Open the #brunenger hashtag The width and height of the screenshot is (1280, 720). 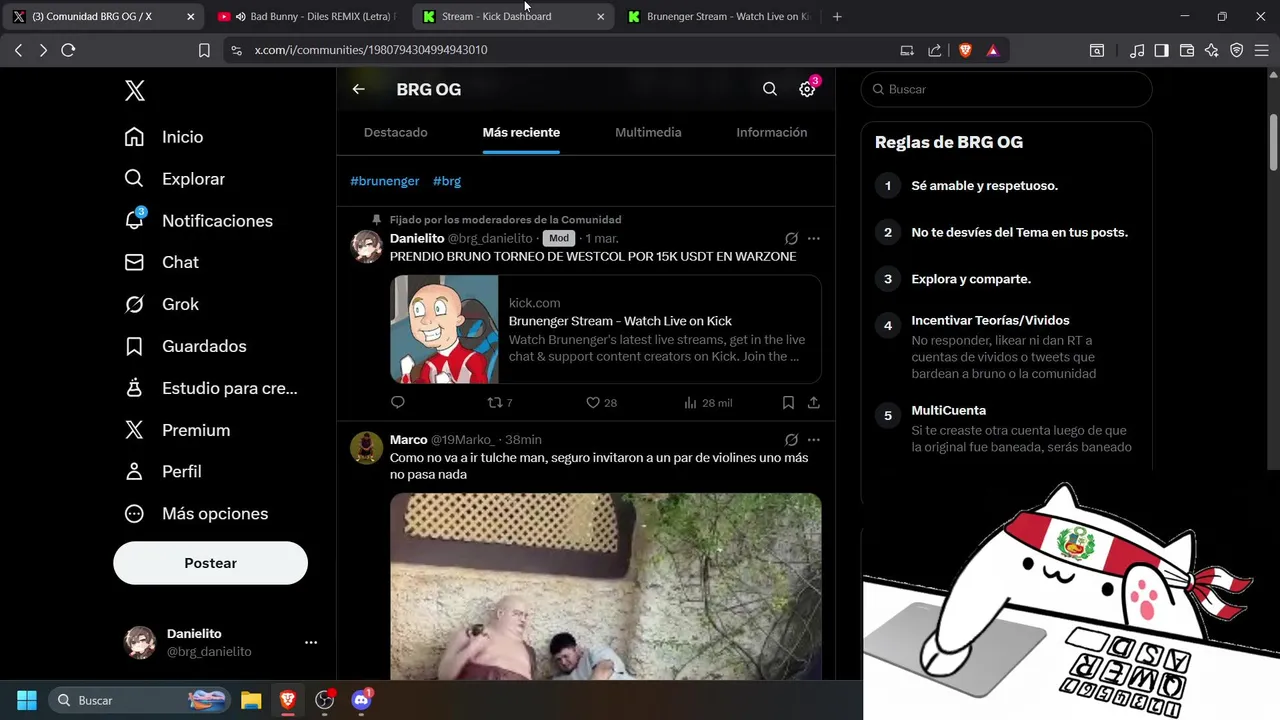tap(385, 181)
